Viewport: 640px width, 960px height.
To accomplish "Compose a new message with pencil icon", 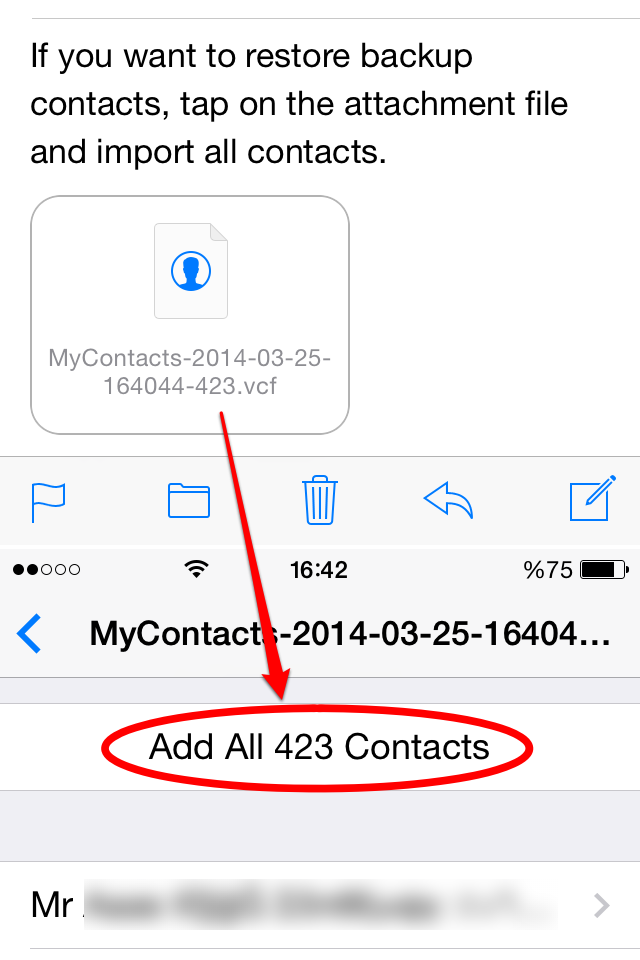I will [592, 498].
